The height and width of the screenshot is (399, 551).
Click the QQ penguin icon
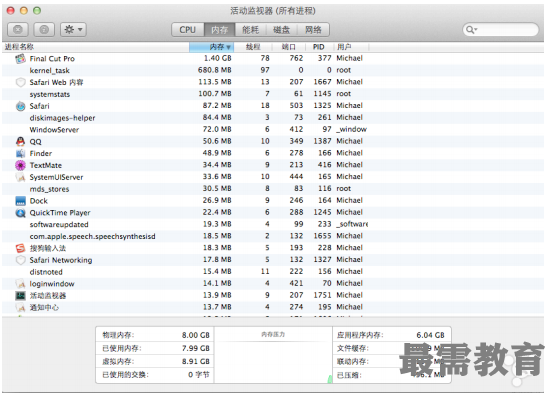[20, 141]
